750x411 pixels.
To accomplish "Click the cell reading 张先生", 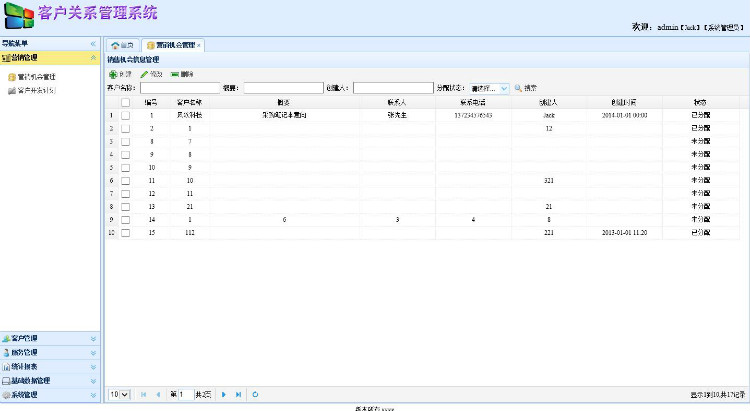I will point(397,115).
